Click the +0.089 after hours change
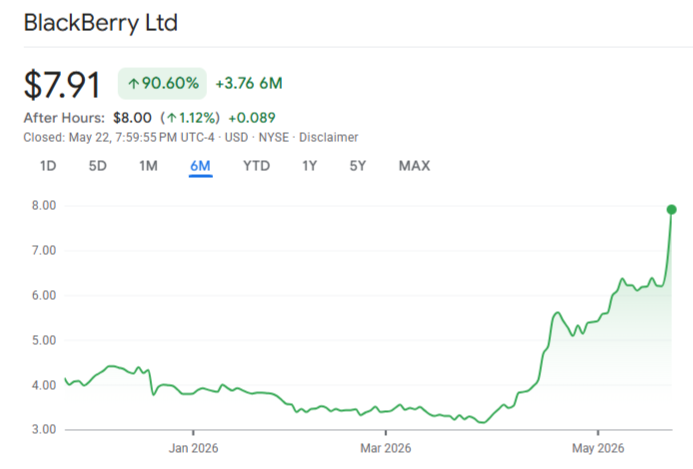The width and height of the screenshot is (693, 469). [x=252, y=118]
